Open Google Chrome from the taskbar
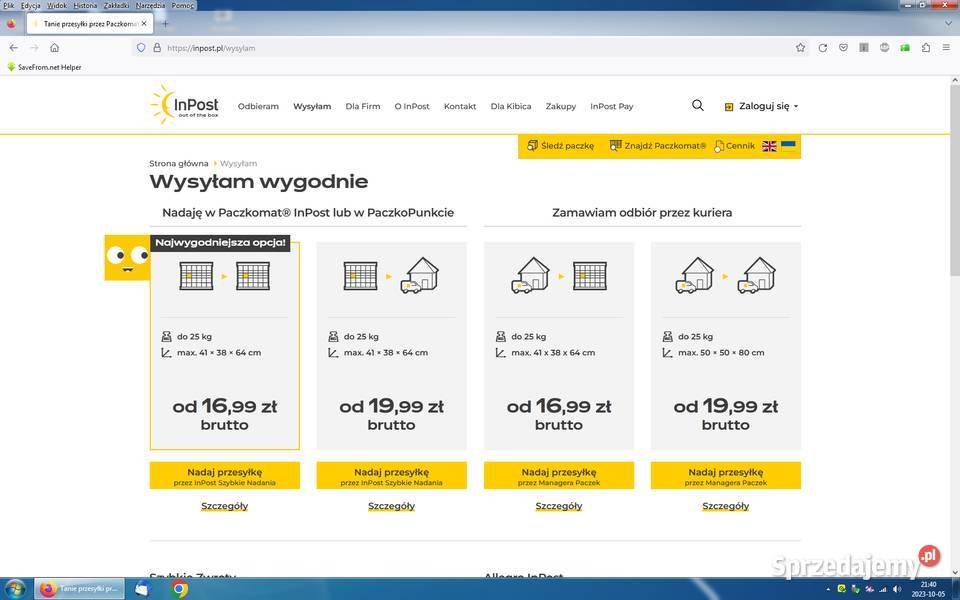This screenshot has width=960, height=600. point(179,589)
